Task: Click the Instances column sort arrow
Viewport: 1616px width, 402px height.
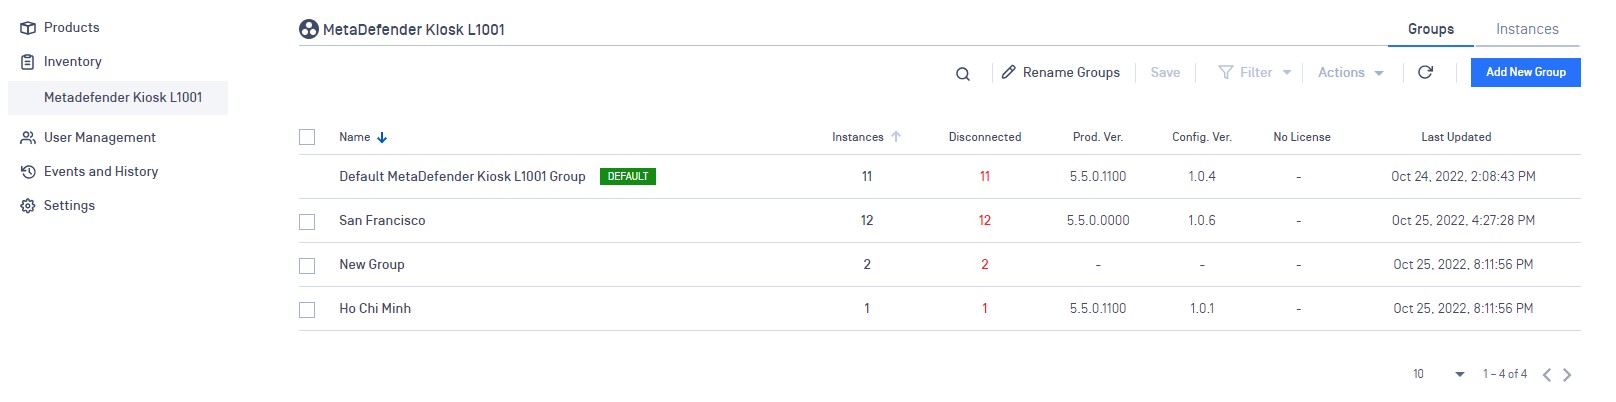Action: (x=896, y=137)
